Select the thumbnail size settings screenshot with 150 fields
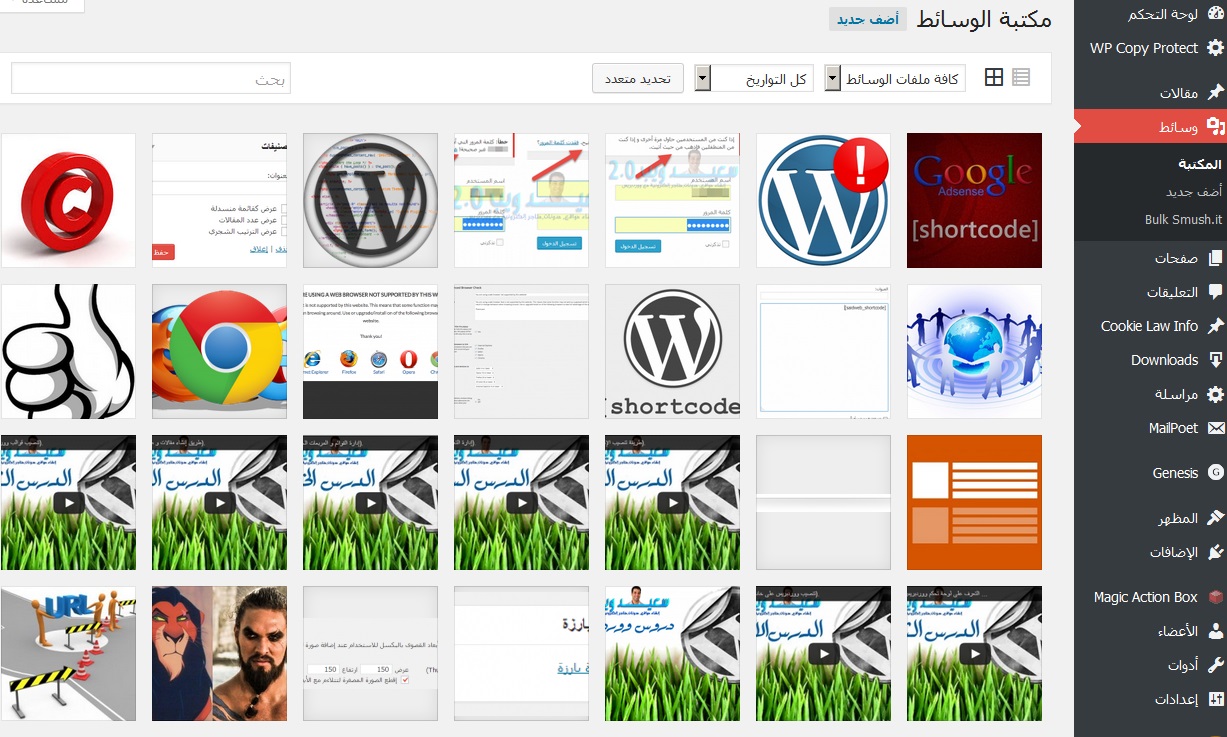The image size is (1227, 737). (x=370, y=654)
